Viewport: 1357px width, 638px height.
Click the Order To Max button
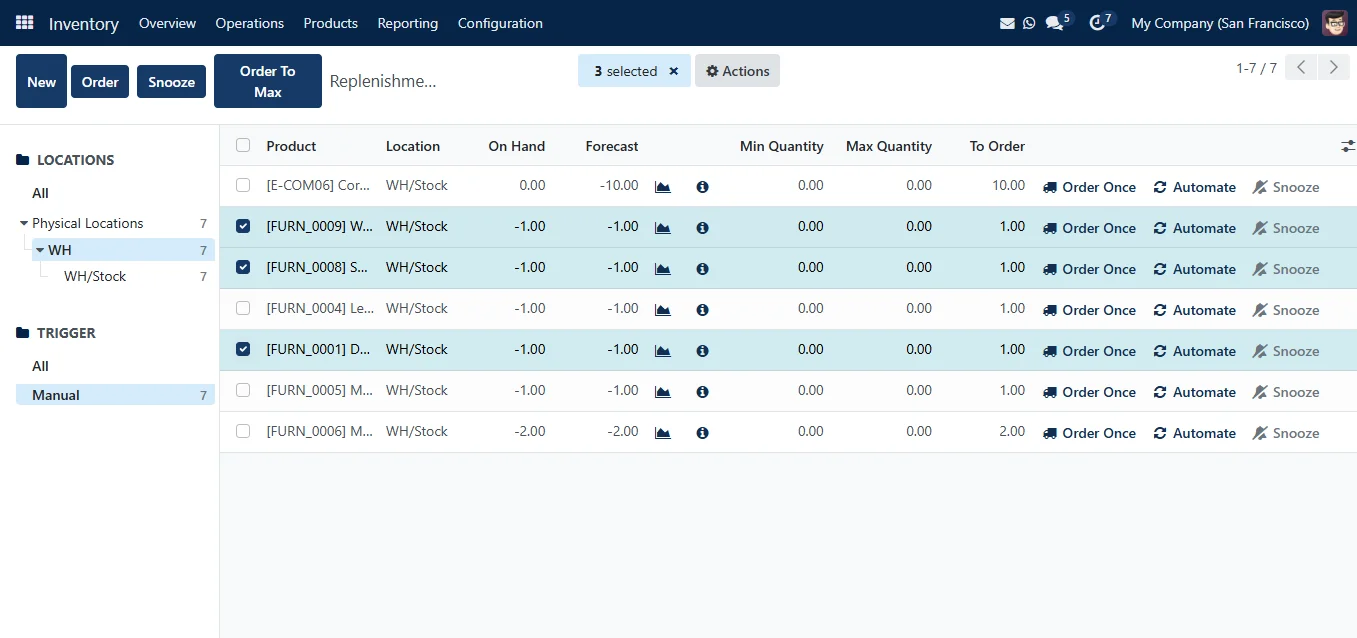tap(268, 81)
